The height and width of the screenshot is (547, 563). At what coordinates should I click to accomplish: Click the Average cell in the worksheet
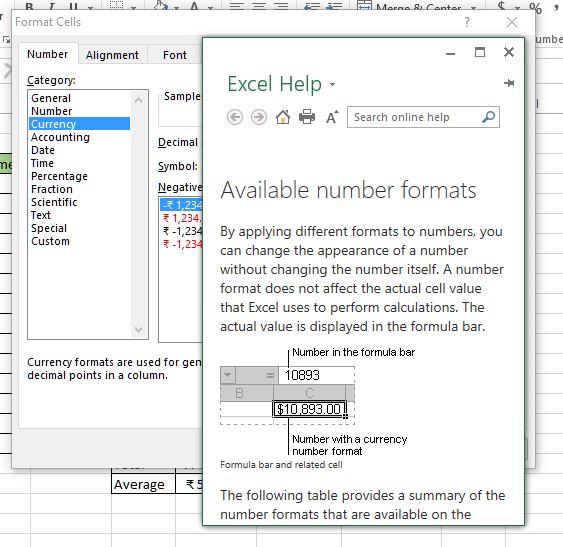tap(143, 485)
